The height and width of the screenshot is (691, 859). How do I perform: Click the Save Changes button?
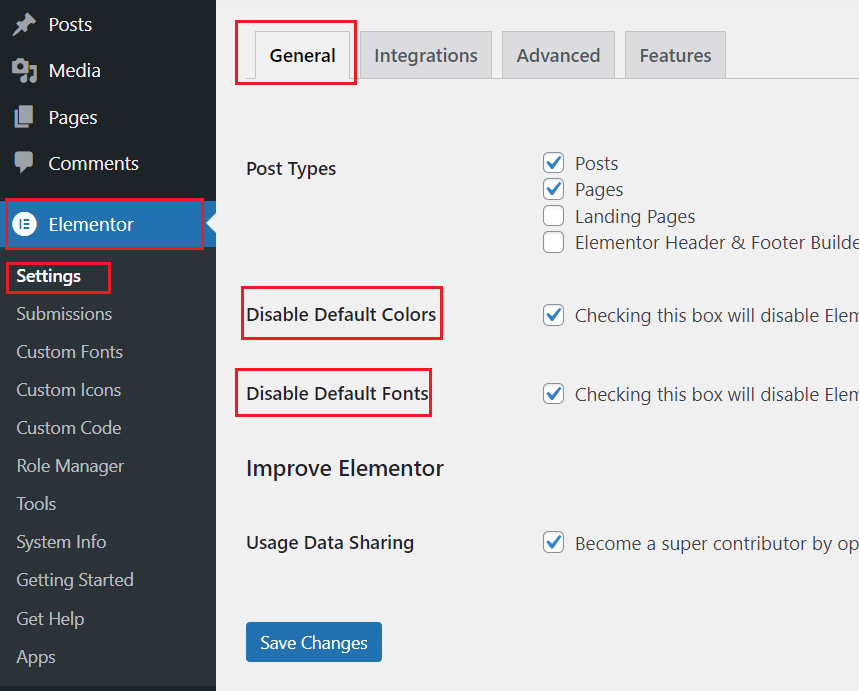pos(314,642)
